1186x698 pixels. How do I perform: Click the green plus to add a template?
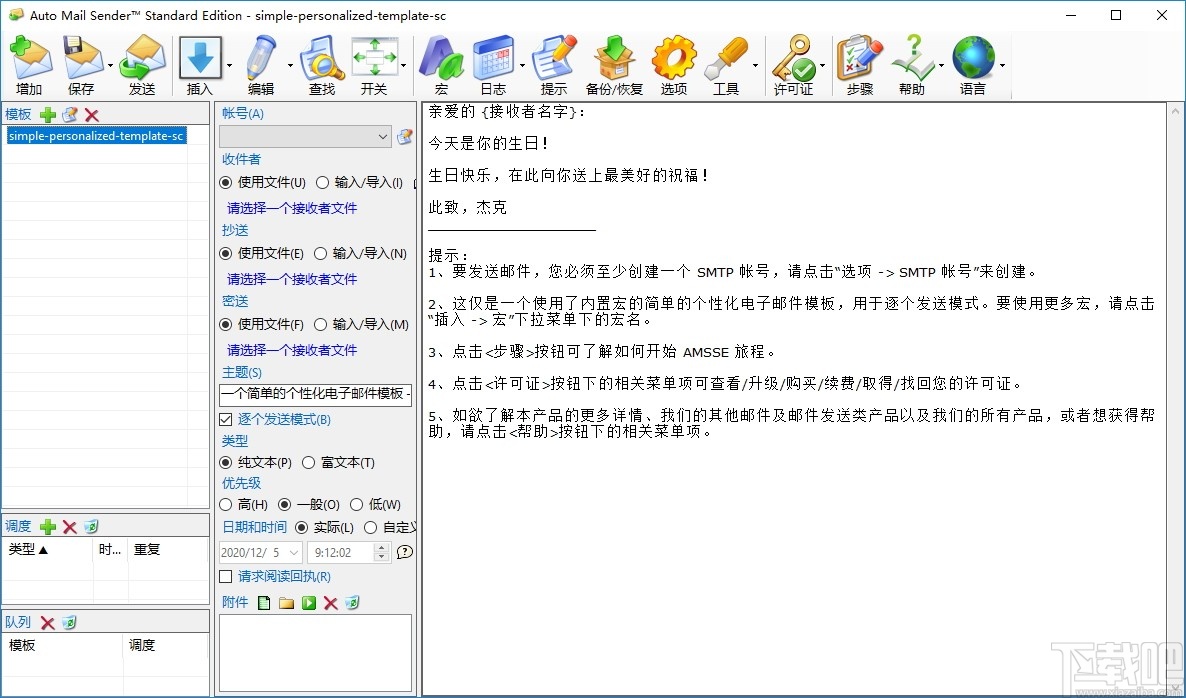click(x=47, y=113)
